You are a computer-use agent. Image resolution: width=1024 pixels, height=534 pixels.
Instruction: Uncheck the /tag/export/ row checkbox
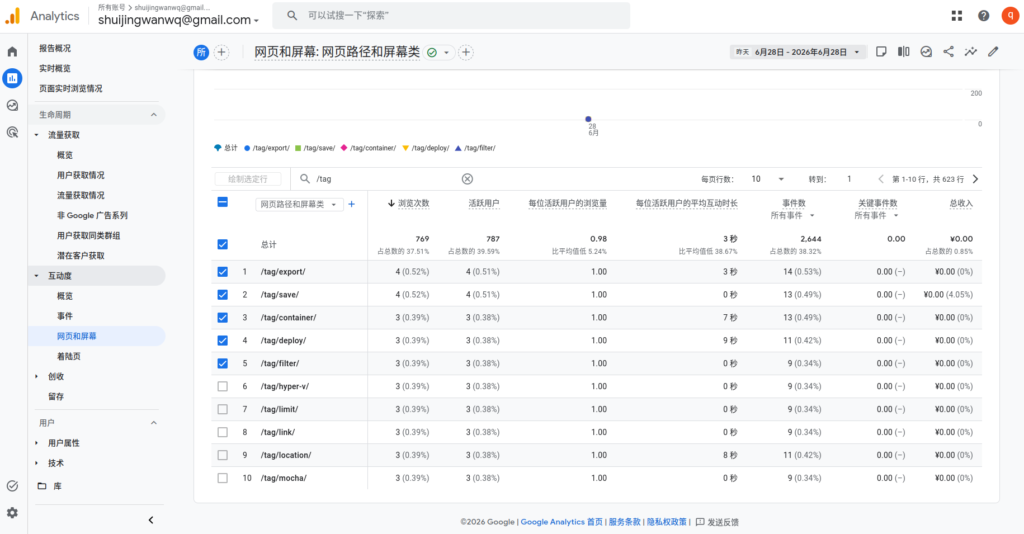tap(223, 272)
